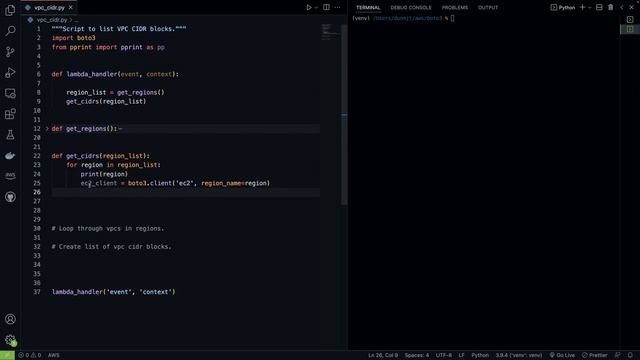Create a new terminal with plus icon
Viewport: 640px width, 360px height.
582,7
